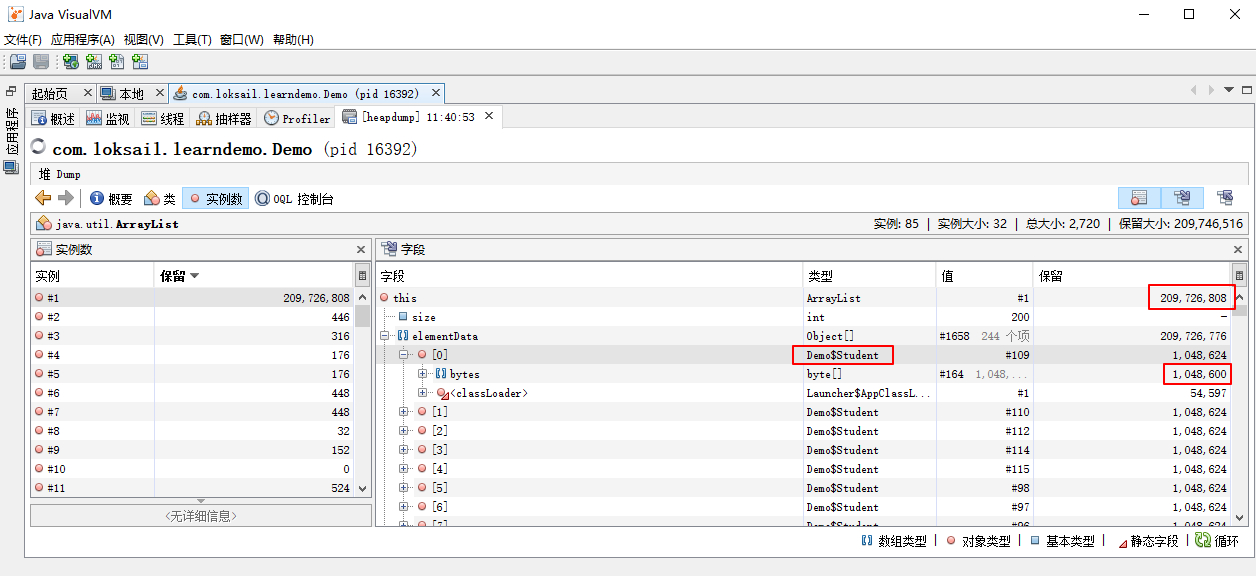Expand the classLoader node
Screen dimensions: 1256x576
tap(423, 393)
